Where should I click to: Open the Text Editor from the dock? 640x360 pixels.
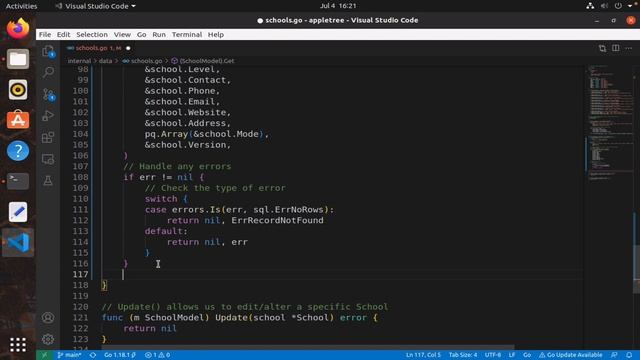click(18, 212)
